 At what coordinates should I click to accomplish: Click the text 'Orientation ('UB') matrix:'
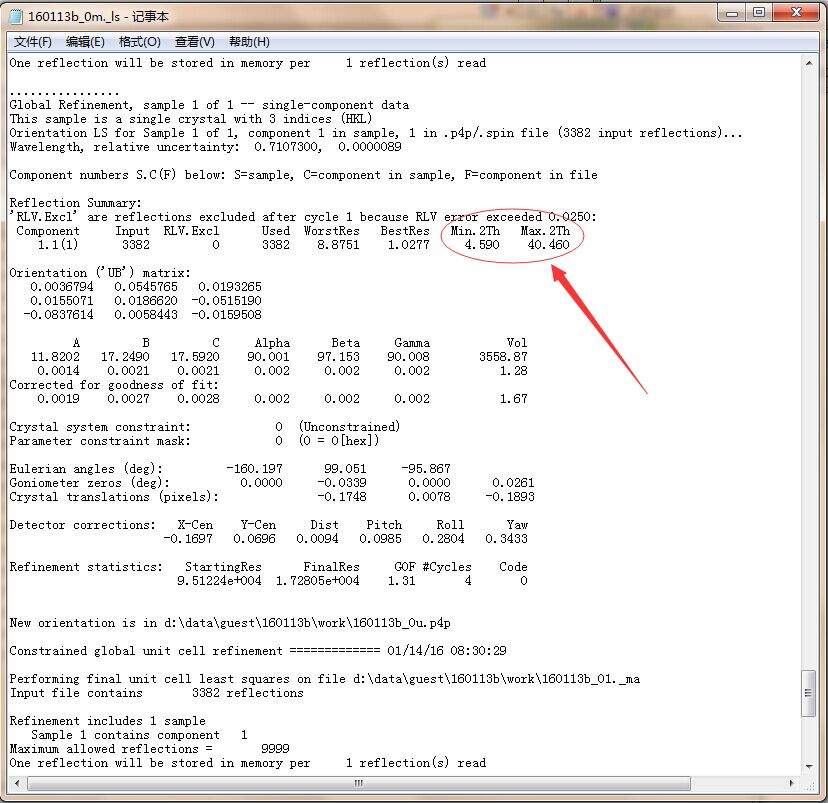100,273
